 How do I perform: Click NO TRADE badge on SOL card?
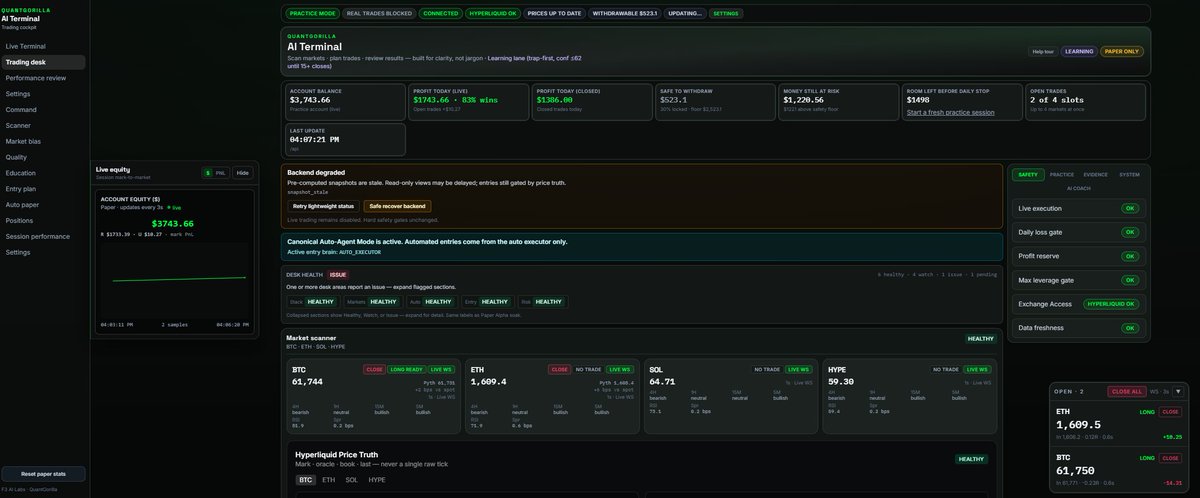point(767,369)
